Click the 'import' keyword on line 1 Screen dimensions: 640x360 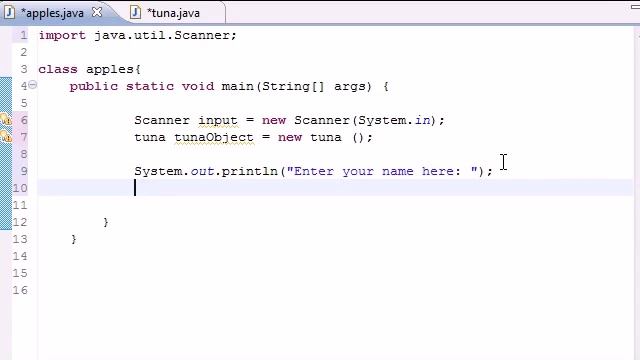point(62,36)
